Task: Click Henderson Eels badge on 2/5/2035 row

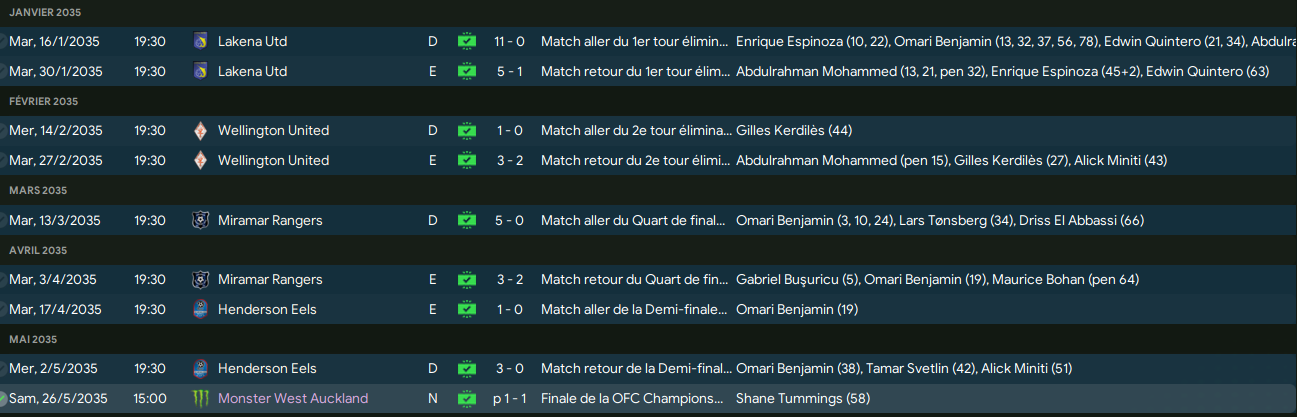Action: [200, 368]
